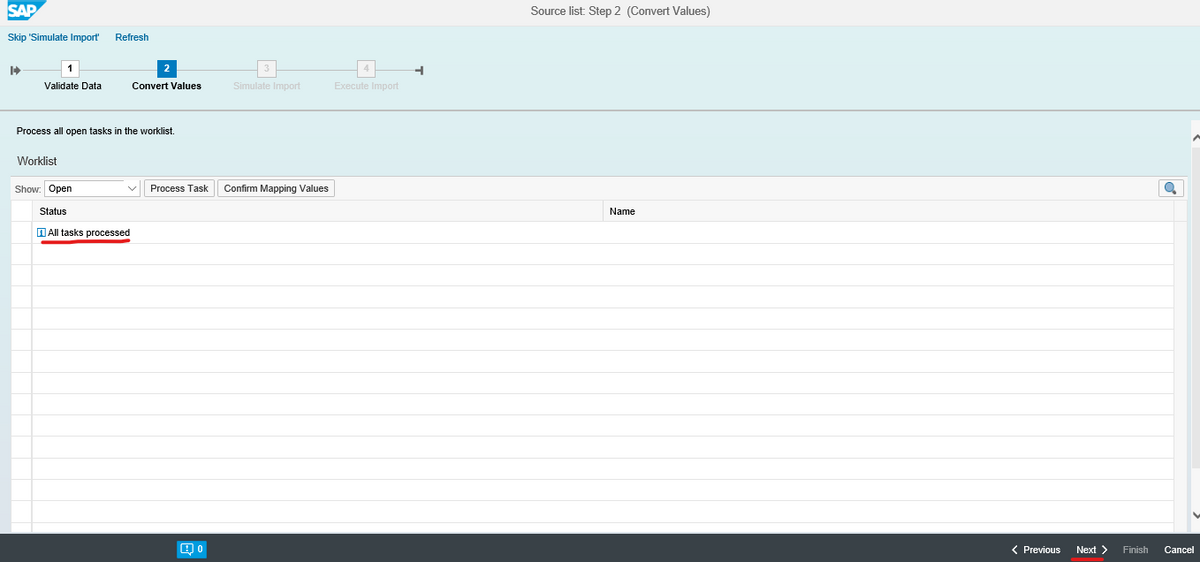Image resolution: width=1200 pixels, height=562 pixels.
Task: Click the Name column header
Action: 889,211
